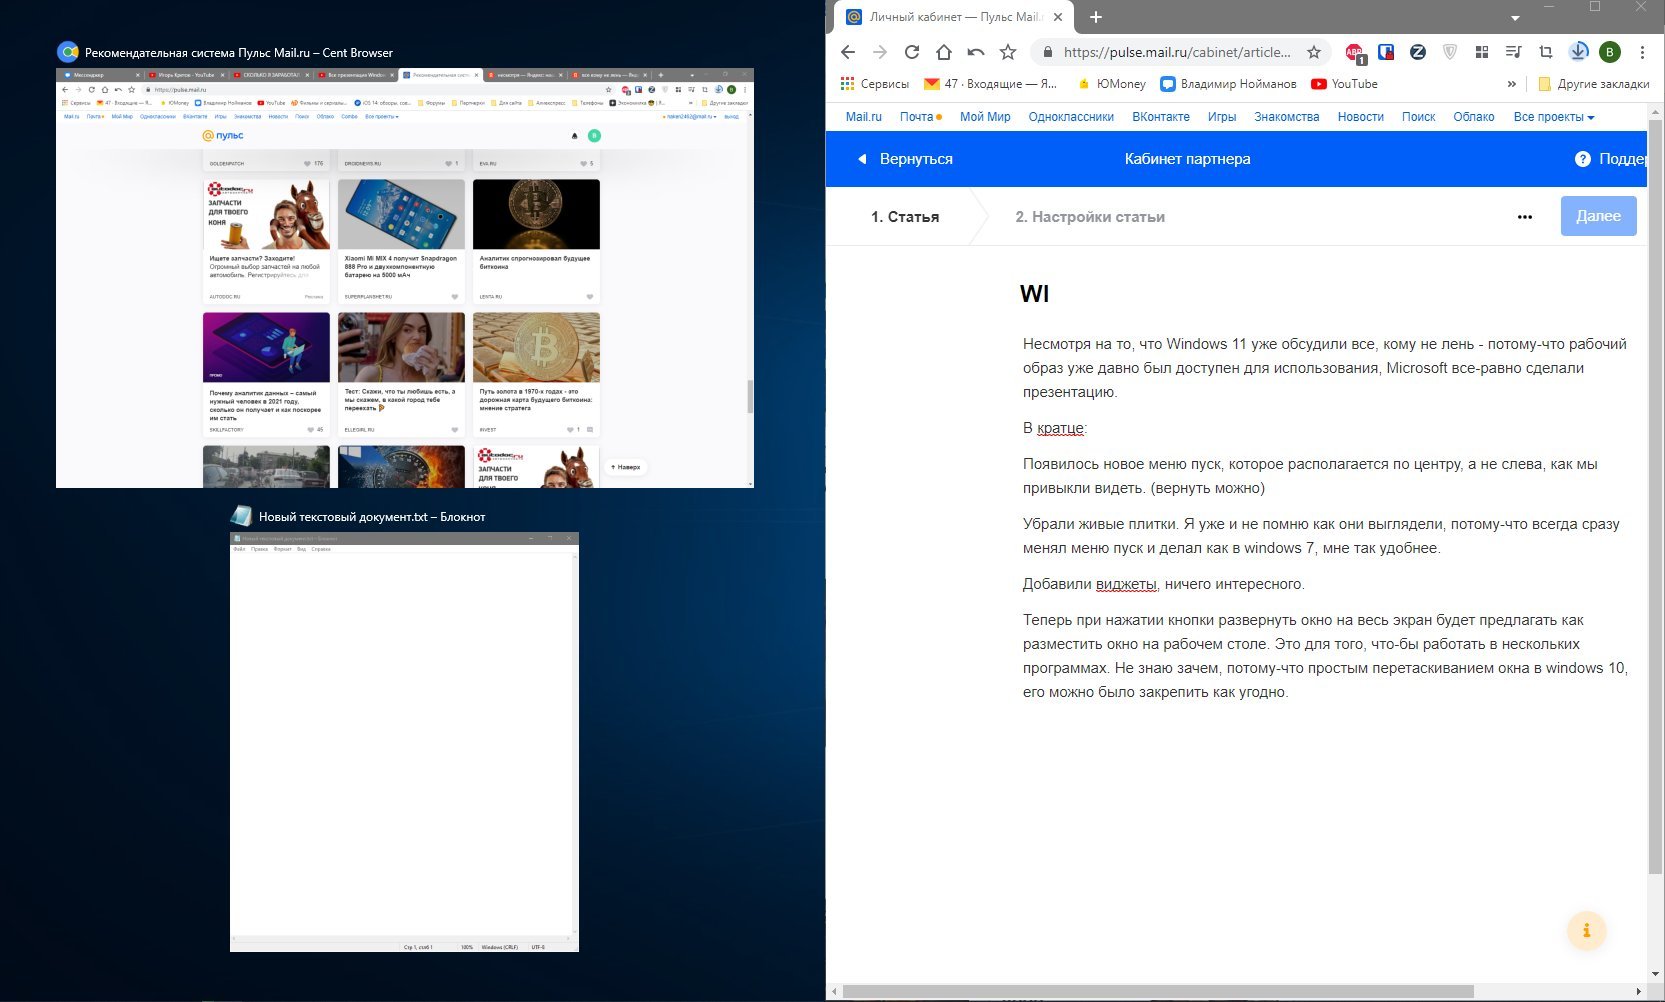Open the green B profile avatar
The image size is (1665, 1002).
(1610, 52)
